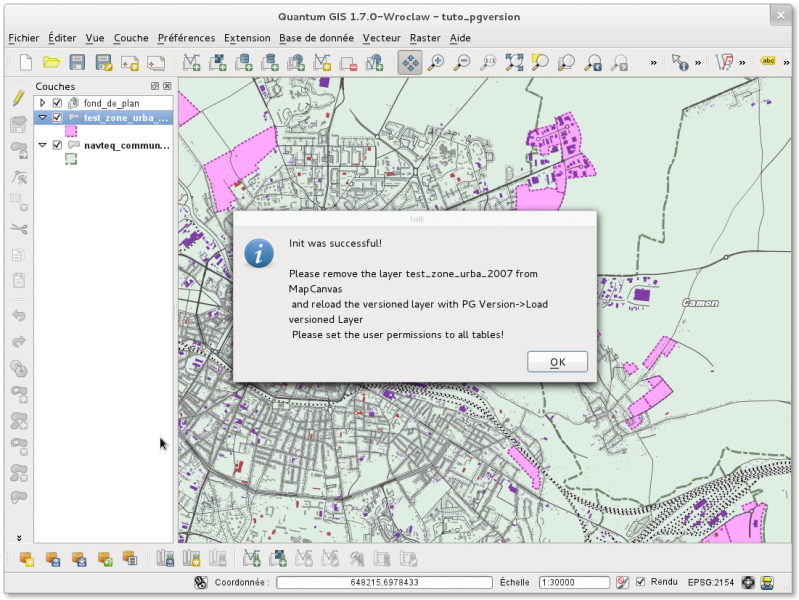Click the Save Project floppy icon
Image resolution: width=799 pixels, height=600 pixels.
pos(77,63)
